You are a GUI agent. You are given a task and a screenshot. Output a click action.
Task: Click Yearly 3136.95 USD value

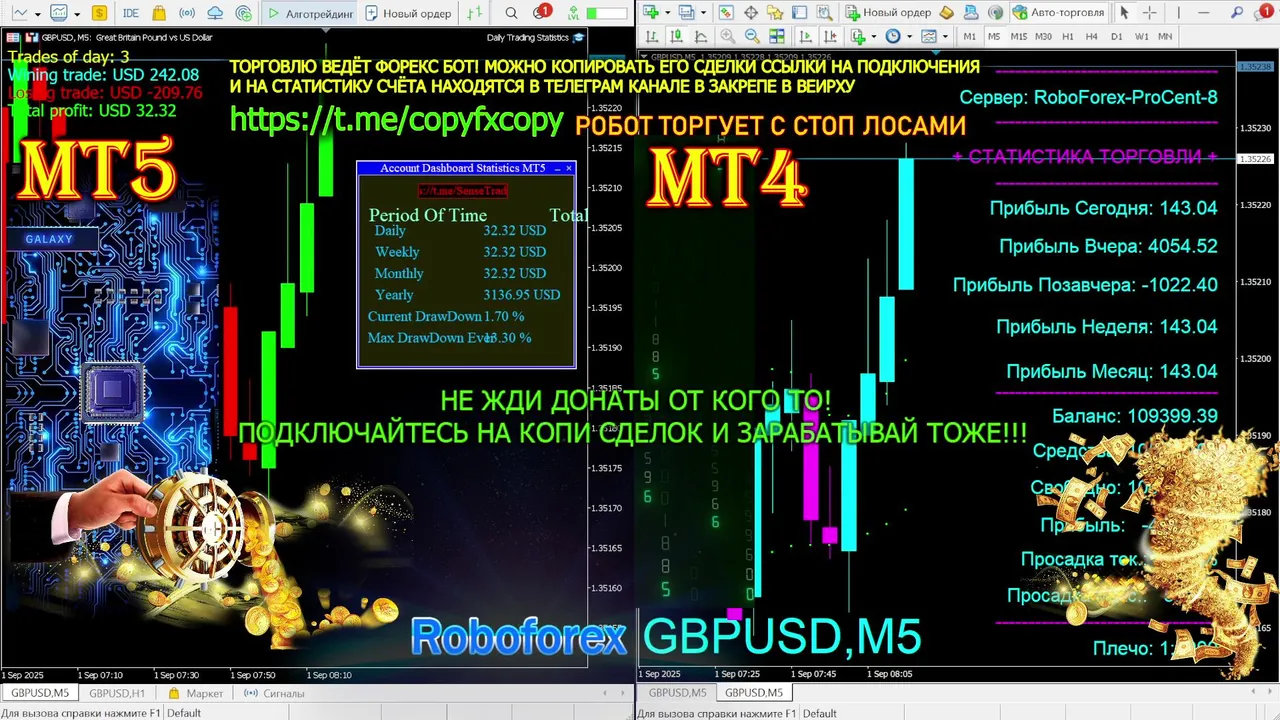(522, 295)
